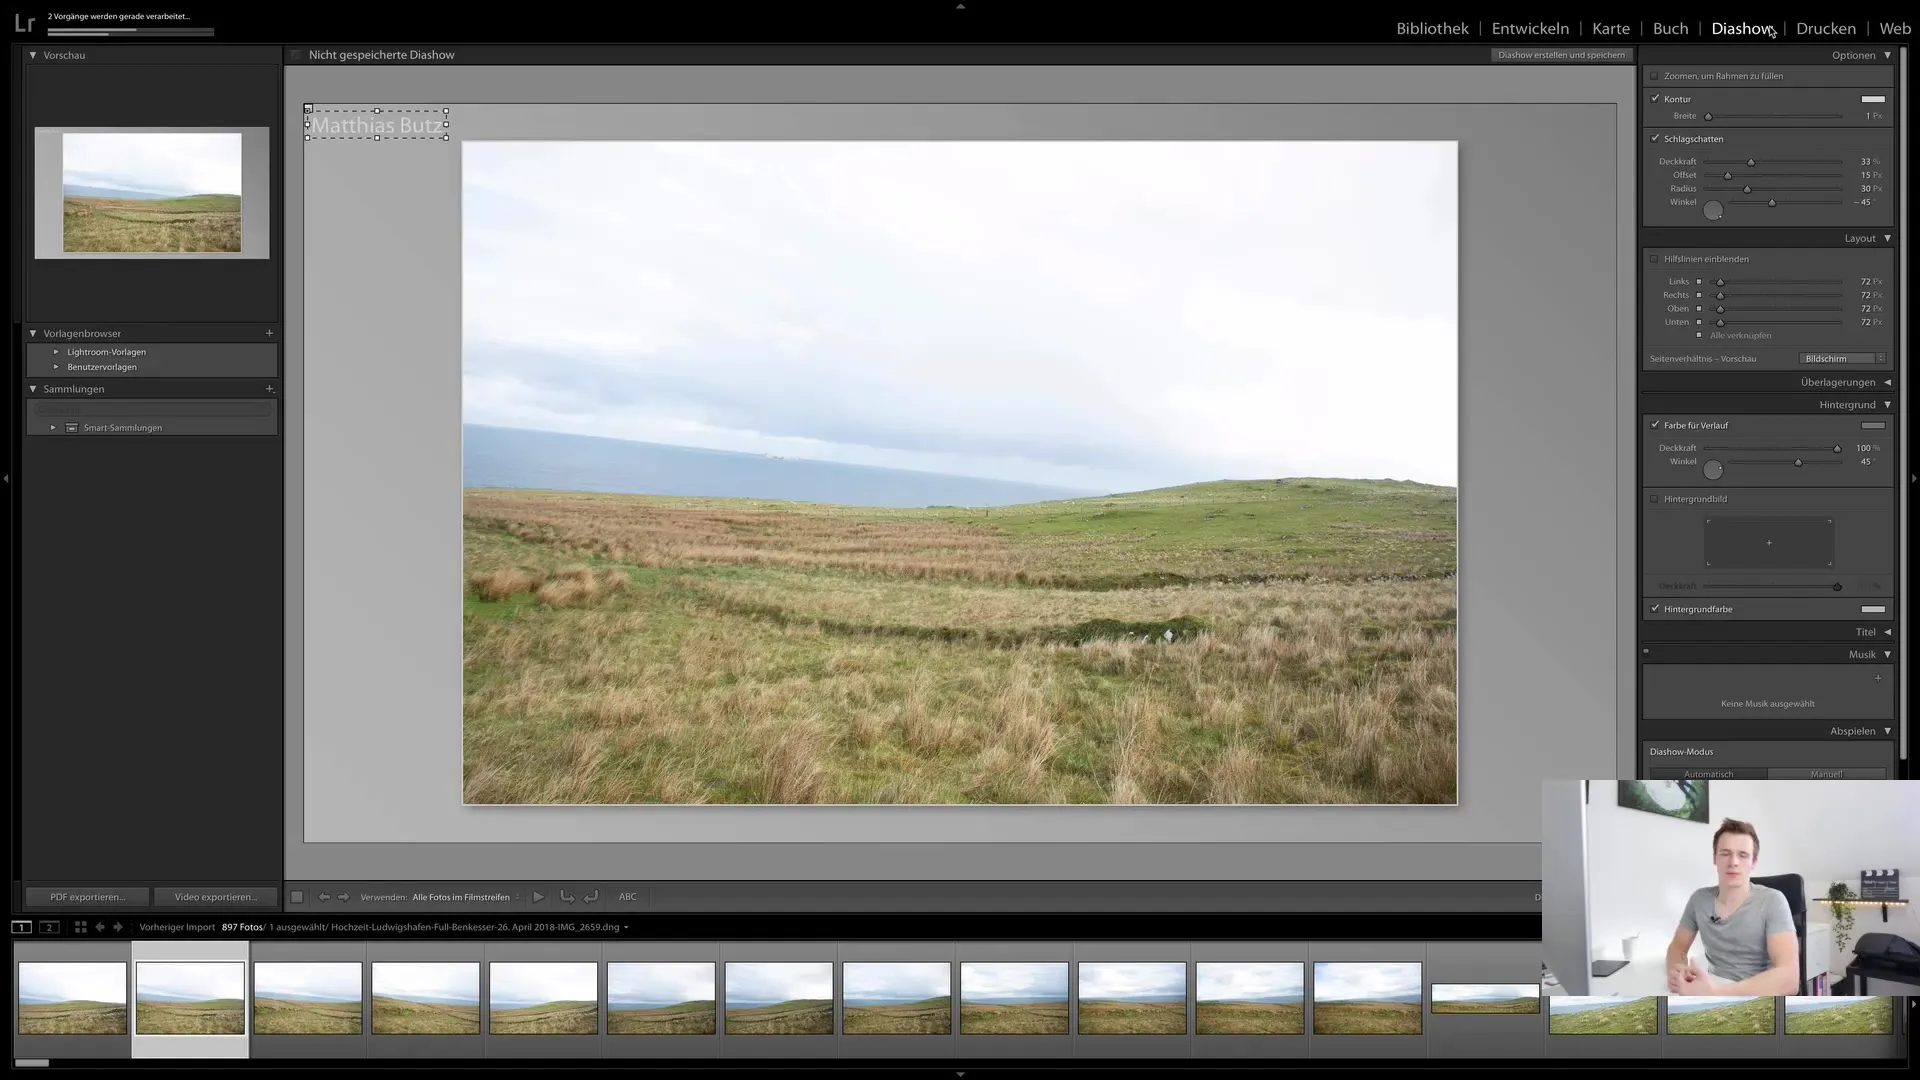Click PDF exportieren button

tap(87, 897)
